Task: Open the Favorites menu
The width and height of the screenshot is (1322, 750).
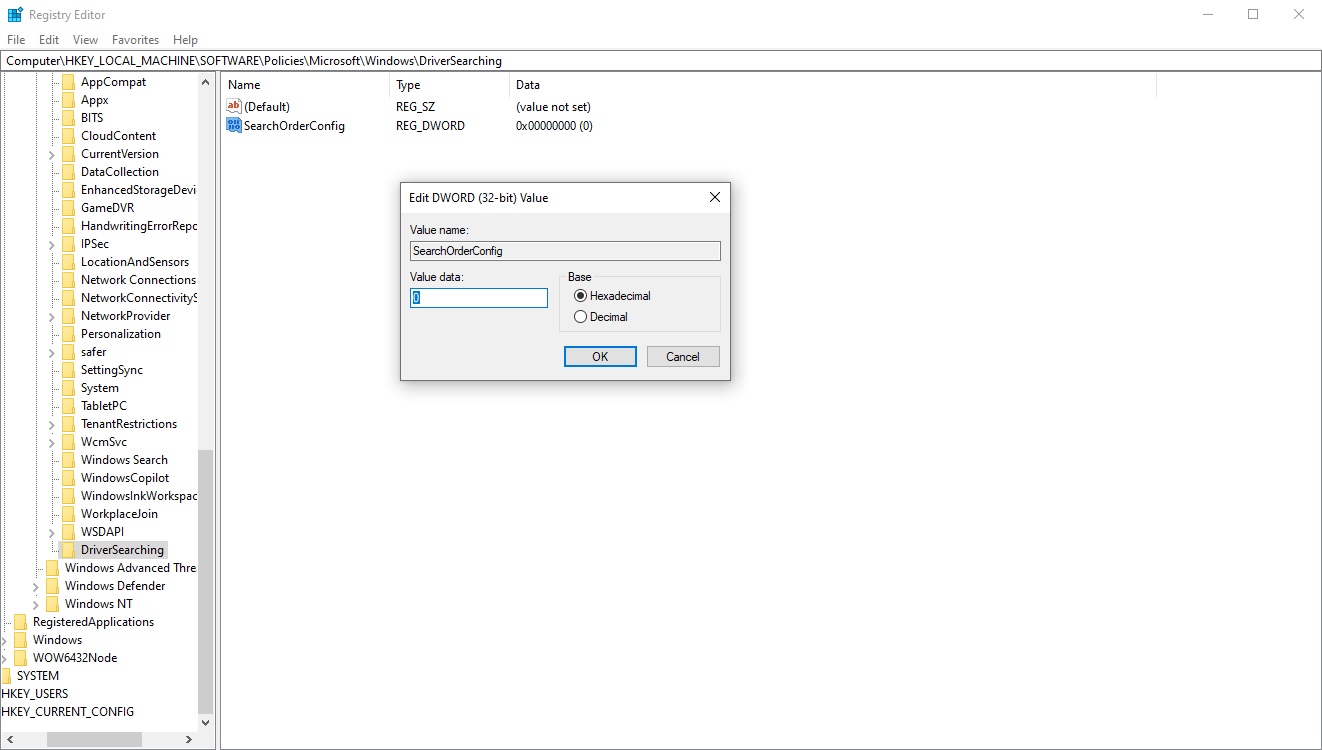Action: (135, 40)
